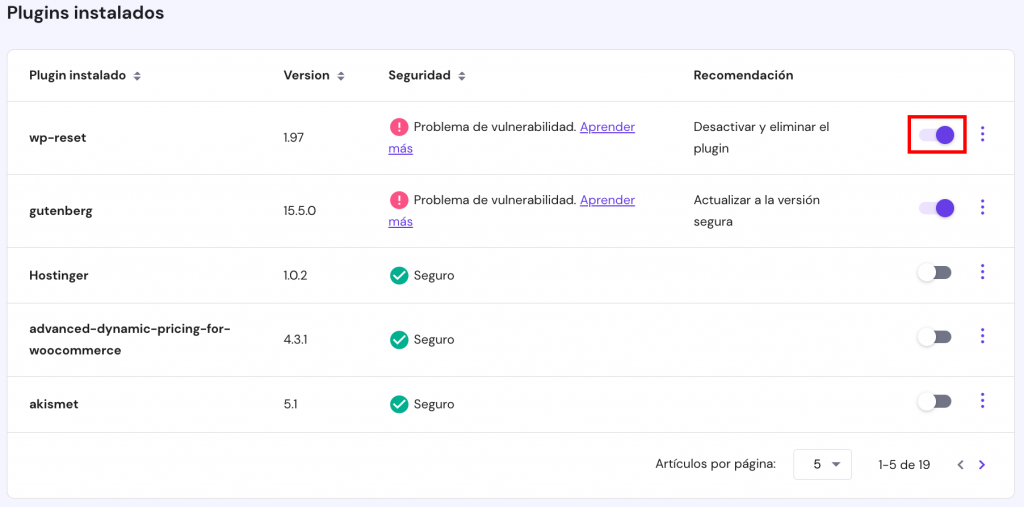Screen dimensions: 1024x507
Task: Go to next page of plugins
Action: pyautogui.click(x=982, y=465)
